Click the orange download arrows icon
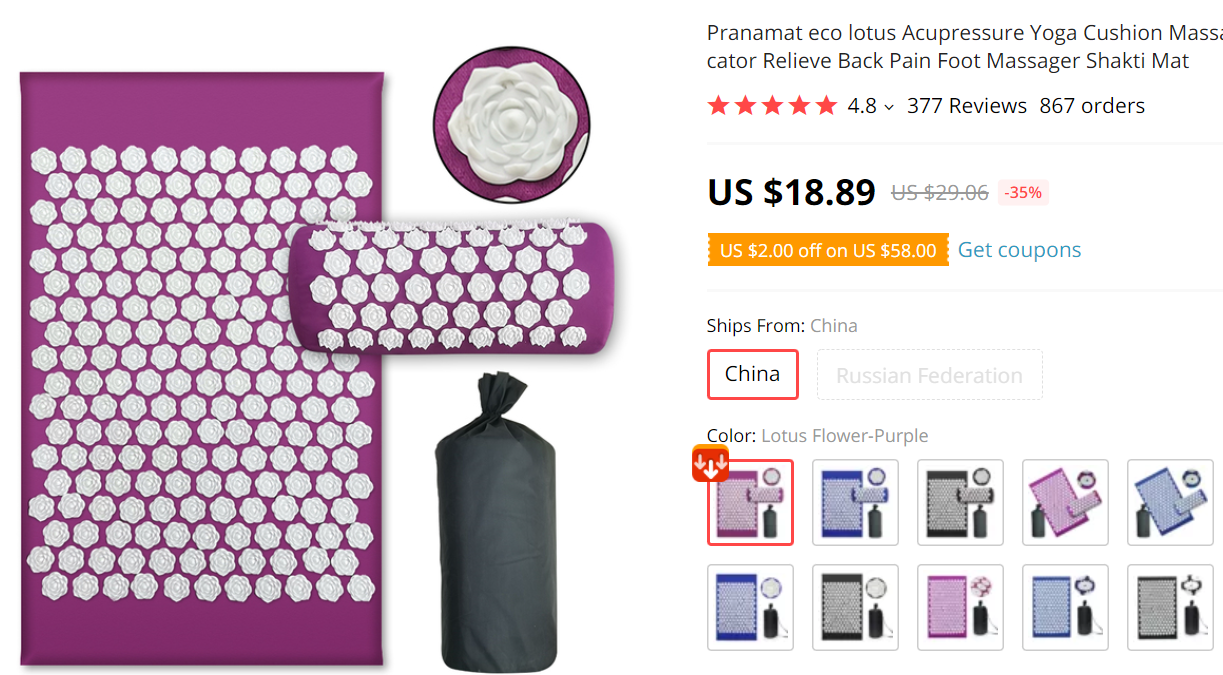1223x675 pixels. [x=711, y=464]
